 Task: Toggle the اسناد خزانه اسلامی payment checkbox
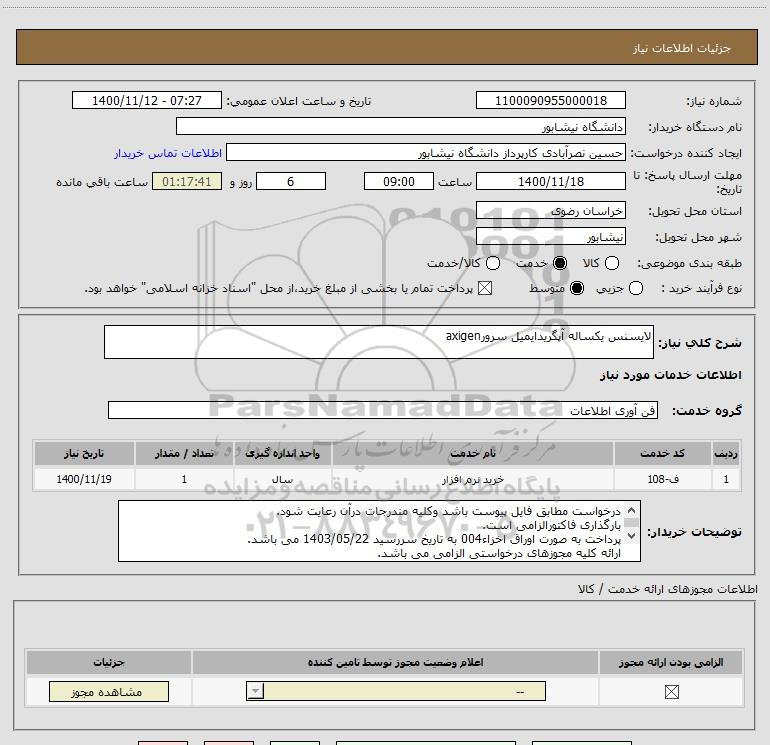coord(485,288)
